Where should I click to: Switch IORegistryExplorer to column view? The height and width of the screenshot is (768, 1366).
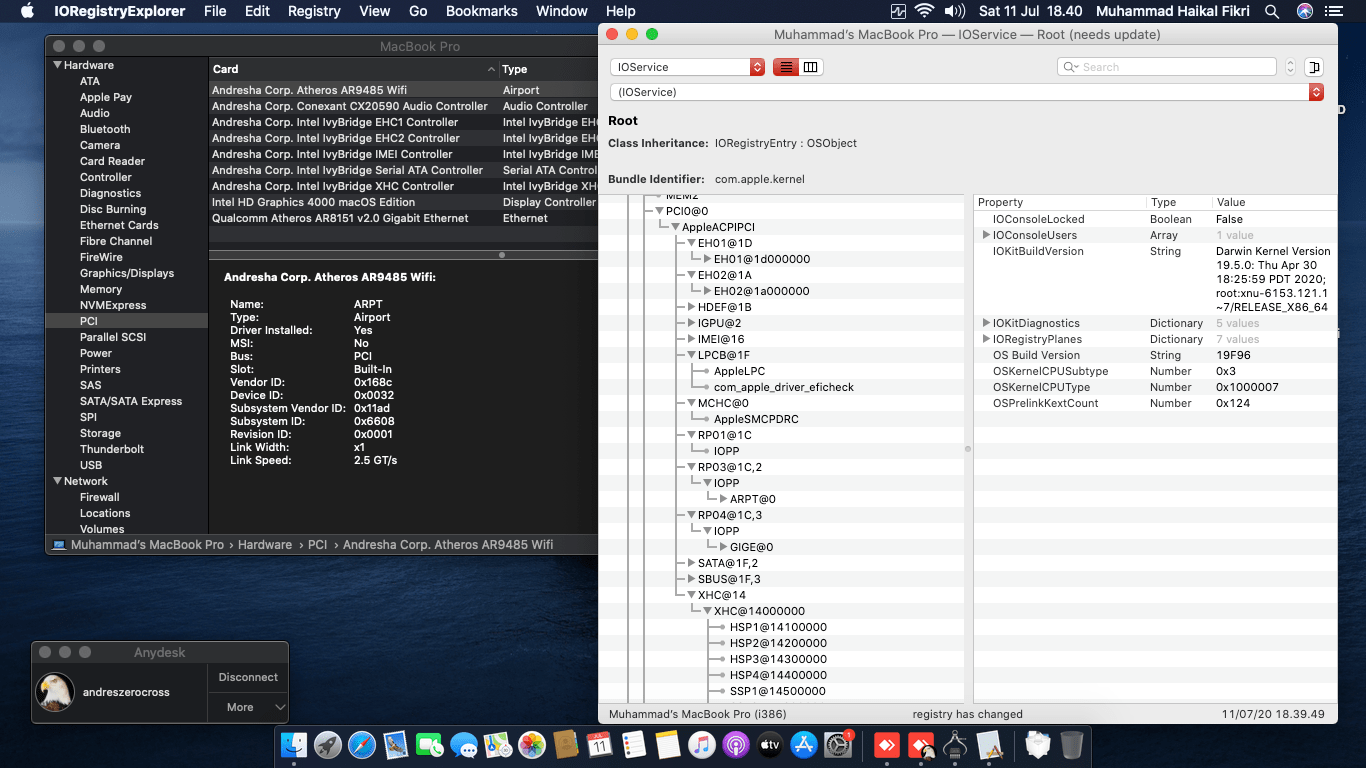(x=810, y=67)
